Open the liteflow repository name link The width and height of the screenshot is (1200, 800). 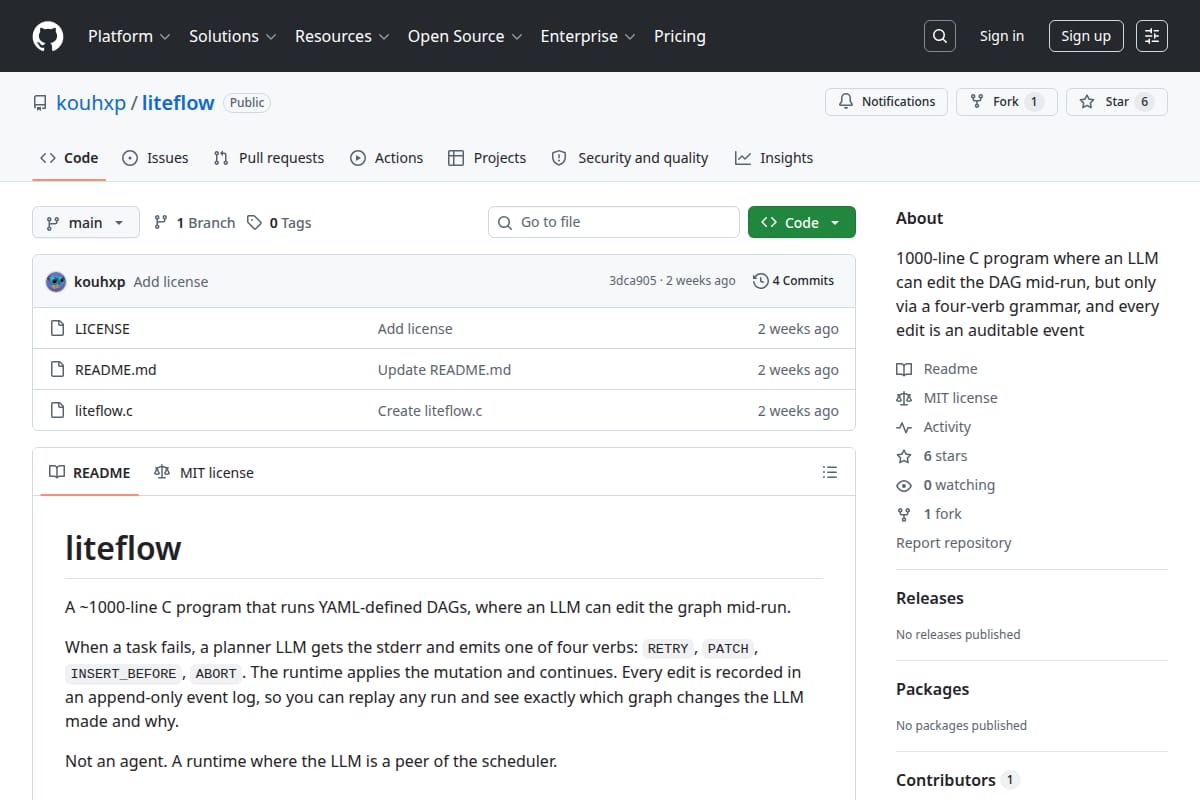[x=178, y=103]
